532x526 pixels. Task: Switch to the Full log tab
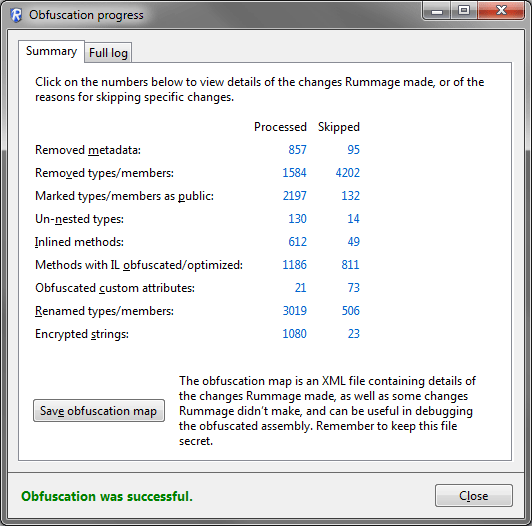click(x=108, y=53)
